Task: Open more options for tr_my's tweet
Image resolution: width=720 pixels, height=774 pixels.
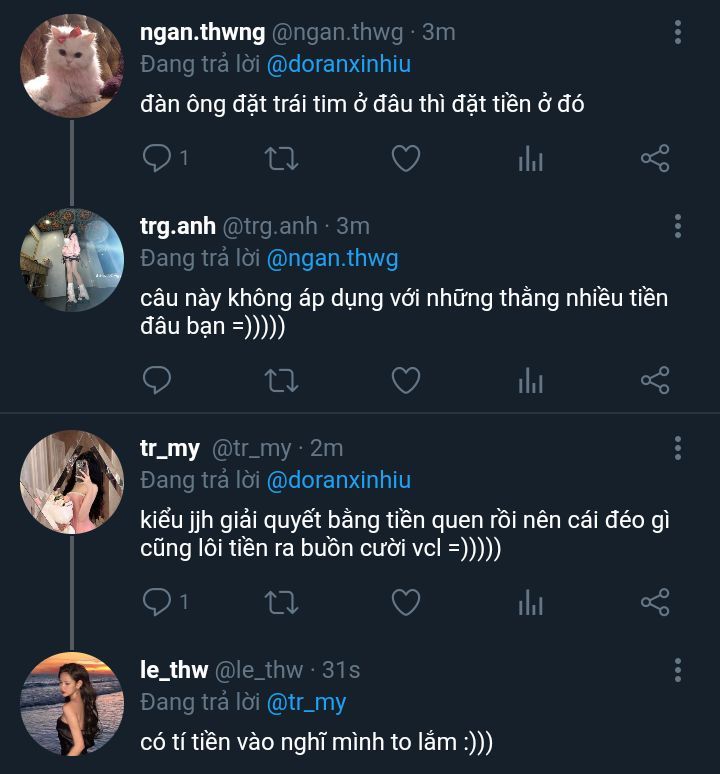Action: pos(678,447)
